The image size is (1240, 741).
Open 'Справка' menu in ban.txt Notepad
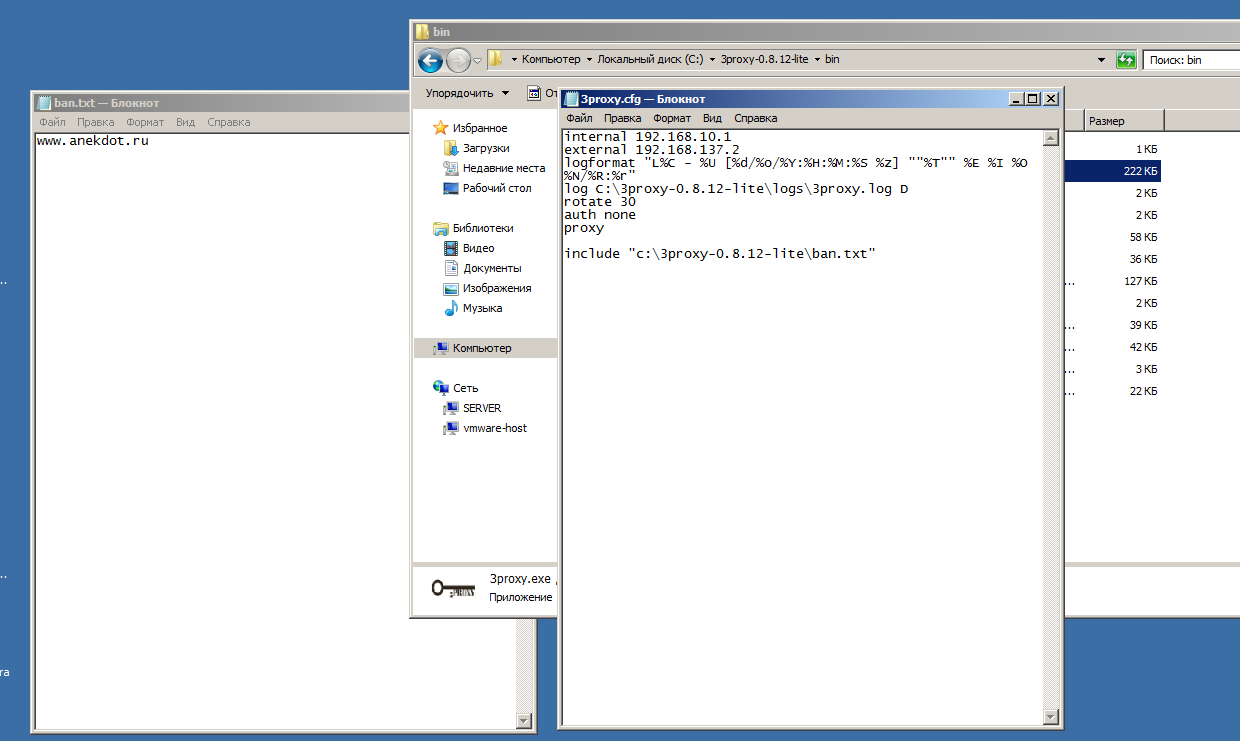click(x=229, y=122)
